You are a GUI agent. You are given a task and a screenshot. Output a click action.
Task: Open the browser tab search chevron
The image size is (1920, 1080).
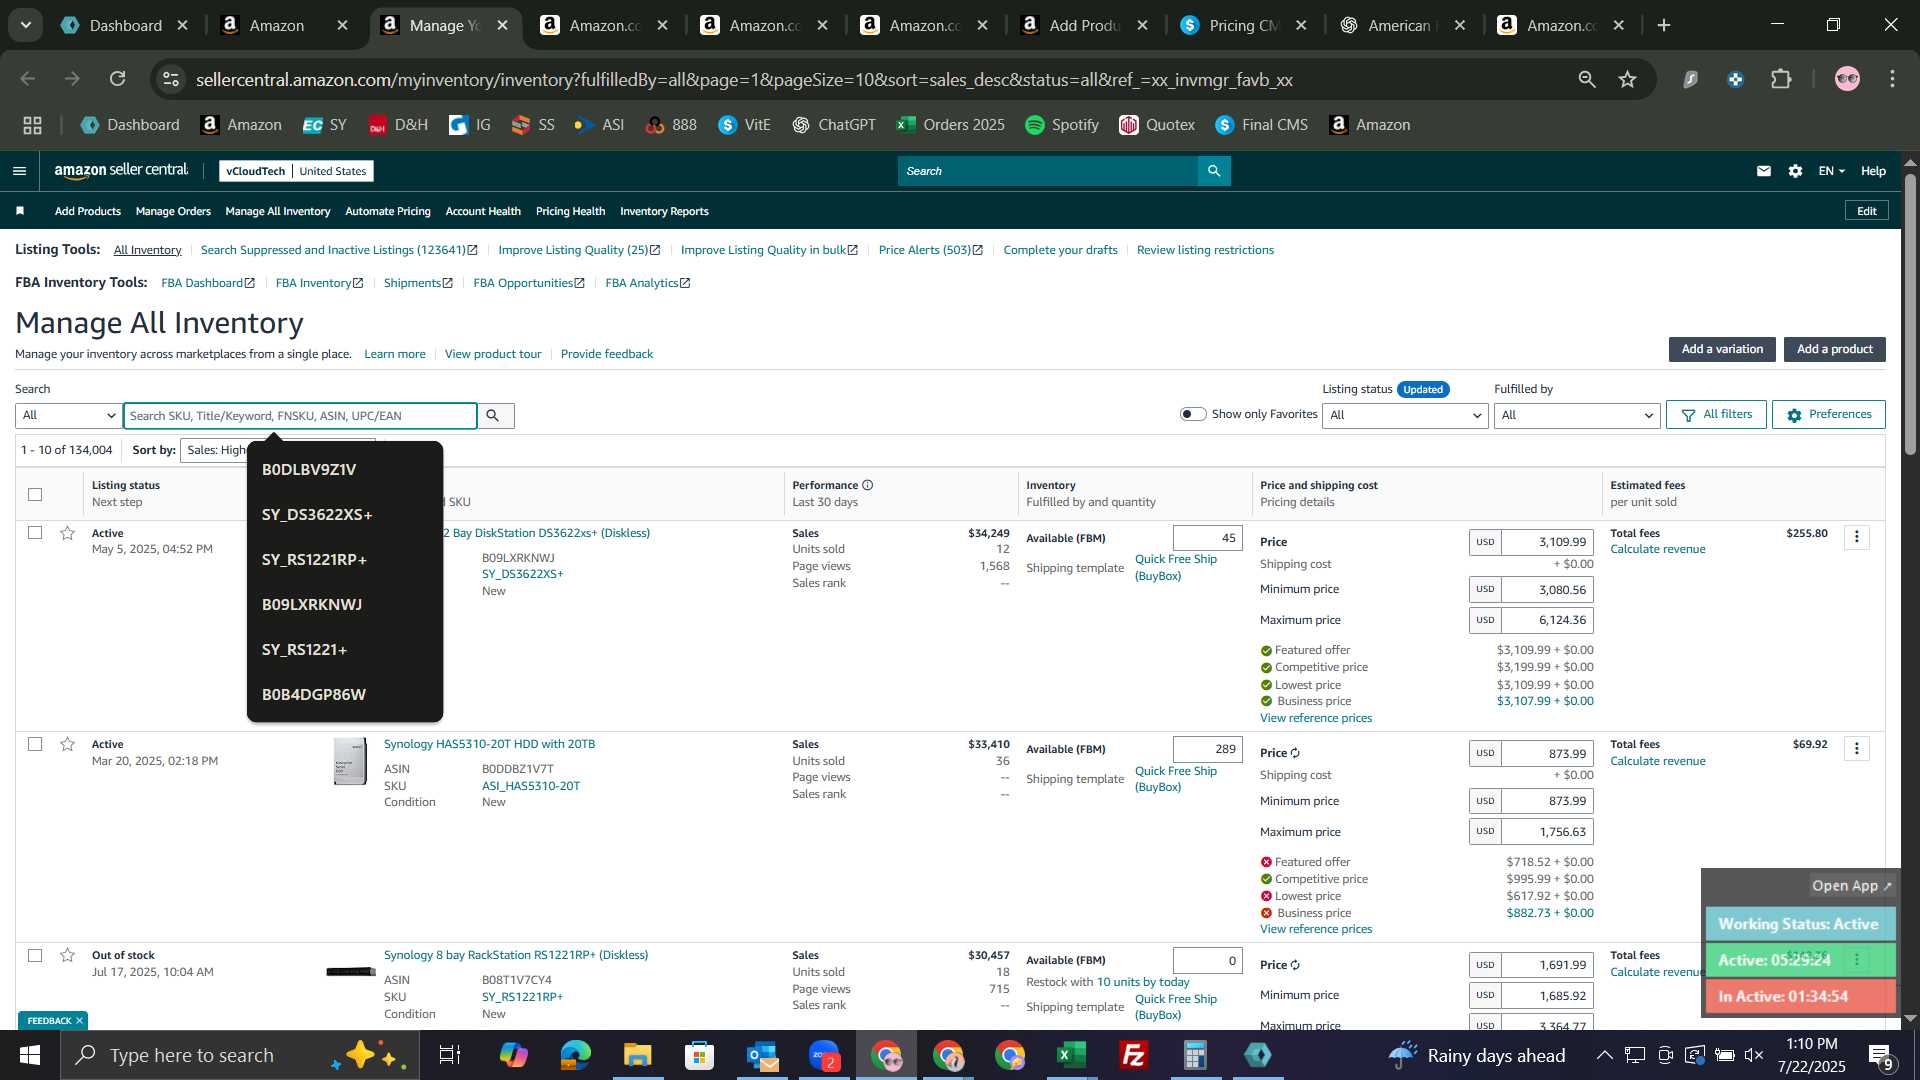pos(25,25)
